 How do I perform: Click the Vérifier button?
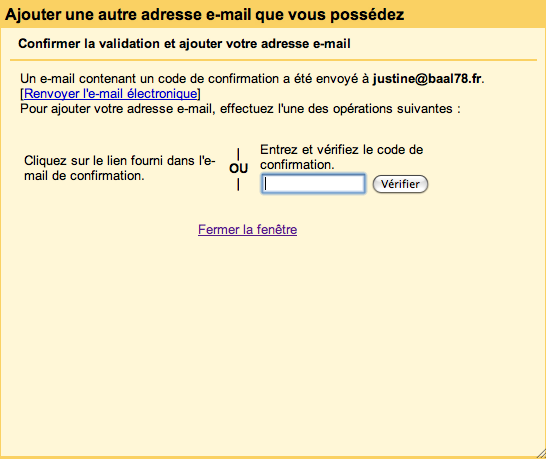click(400, 184)
